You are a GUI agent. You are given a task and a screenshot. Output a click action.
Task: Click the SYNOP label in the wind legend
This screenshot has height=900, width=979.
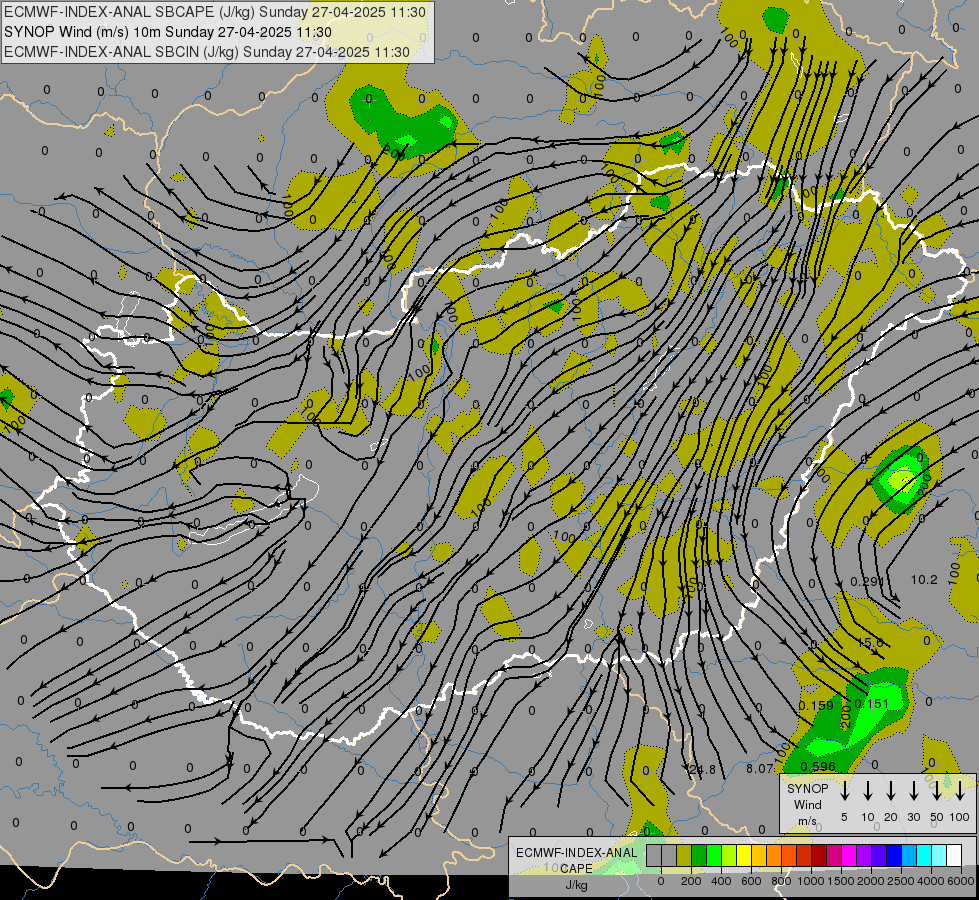click(807, 788)
